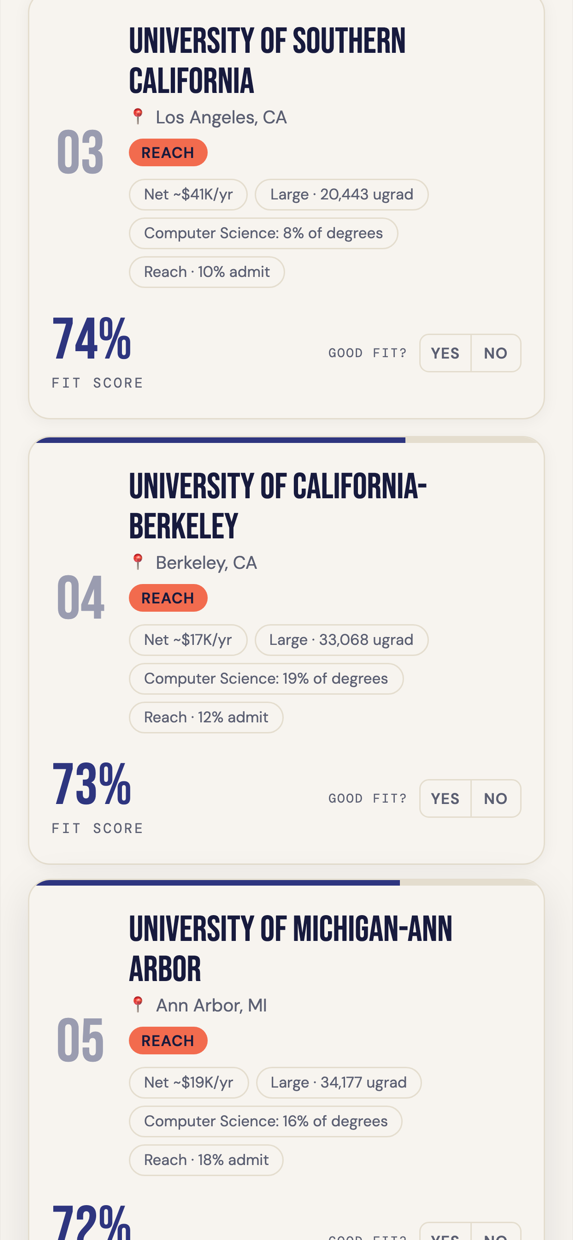Click Computer Science: 19% of degrees chip
The image size is (573, 1240).
coord(266,678)
